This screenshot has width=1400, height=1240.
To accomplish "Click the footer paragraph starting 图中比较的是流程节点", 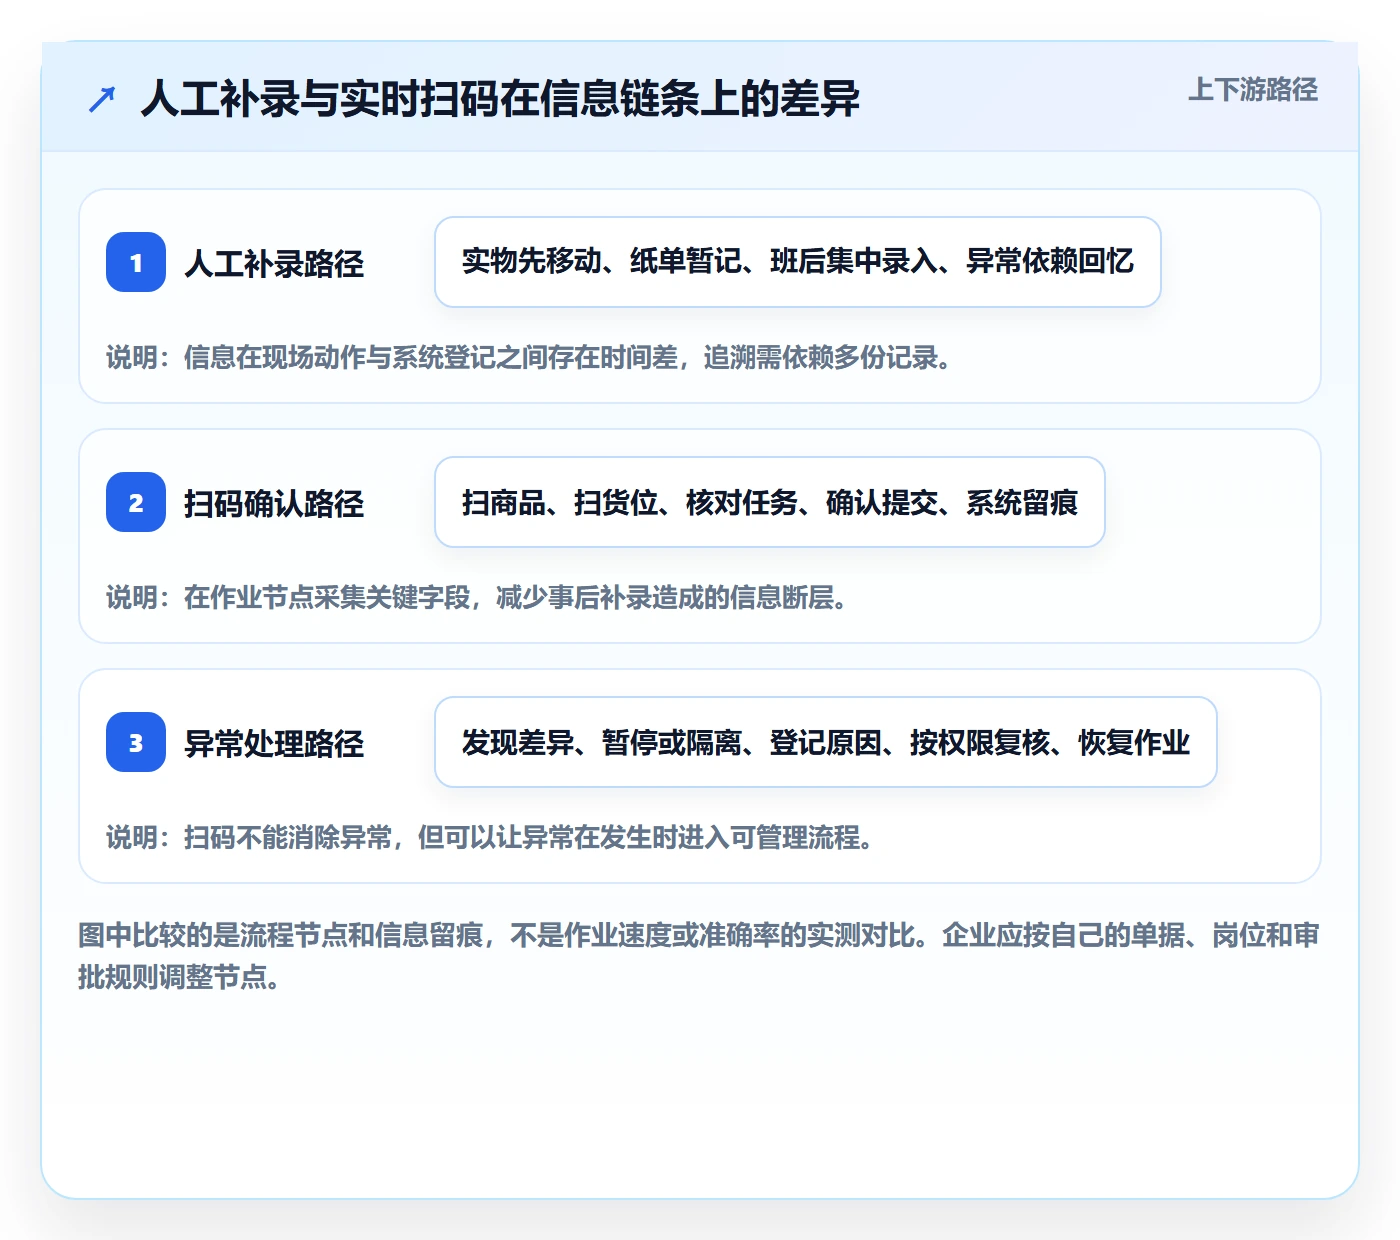I will tap(699, 955).
